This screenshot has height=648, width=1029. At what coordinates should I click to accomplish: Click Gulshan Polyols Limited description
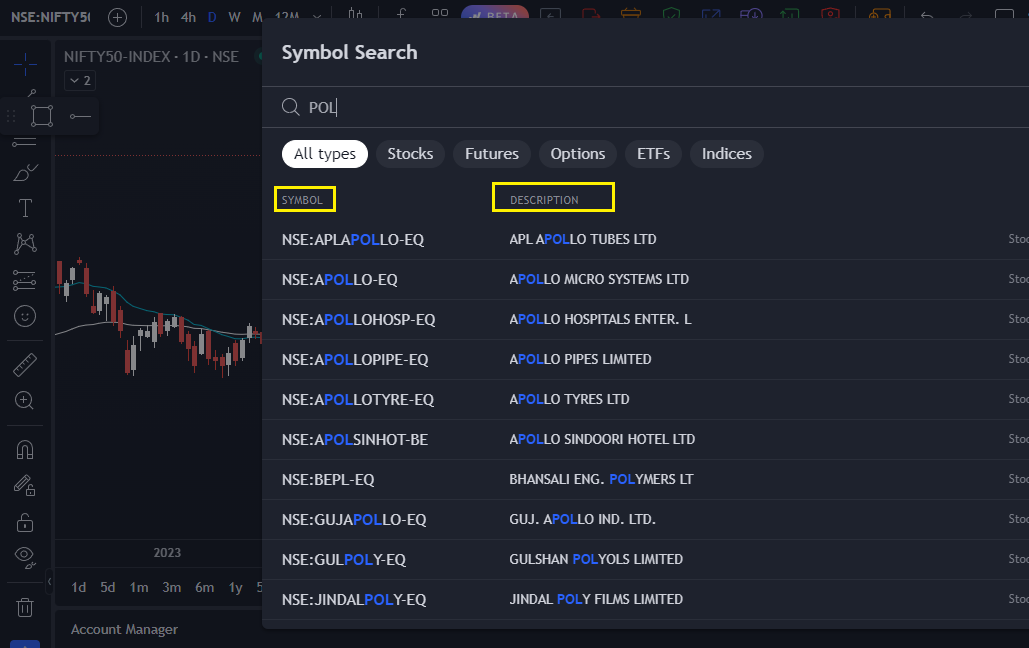pos(596,559)
